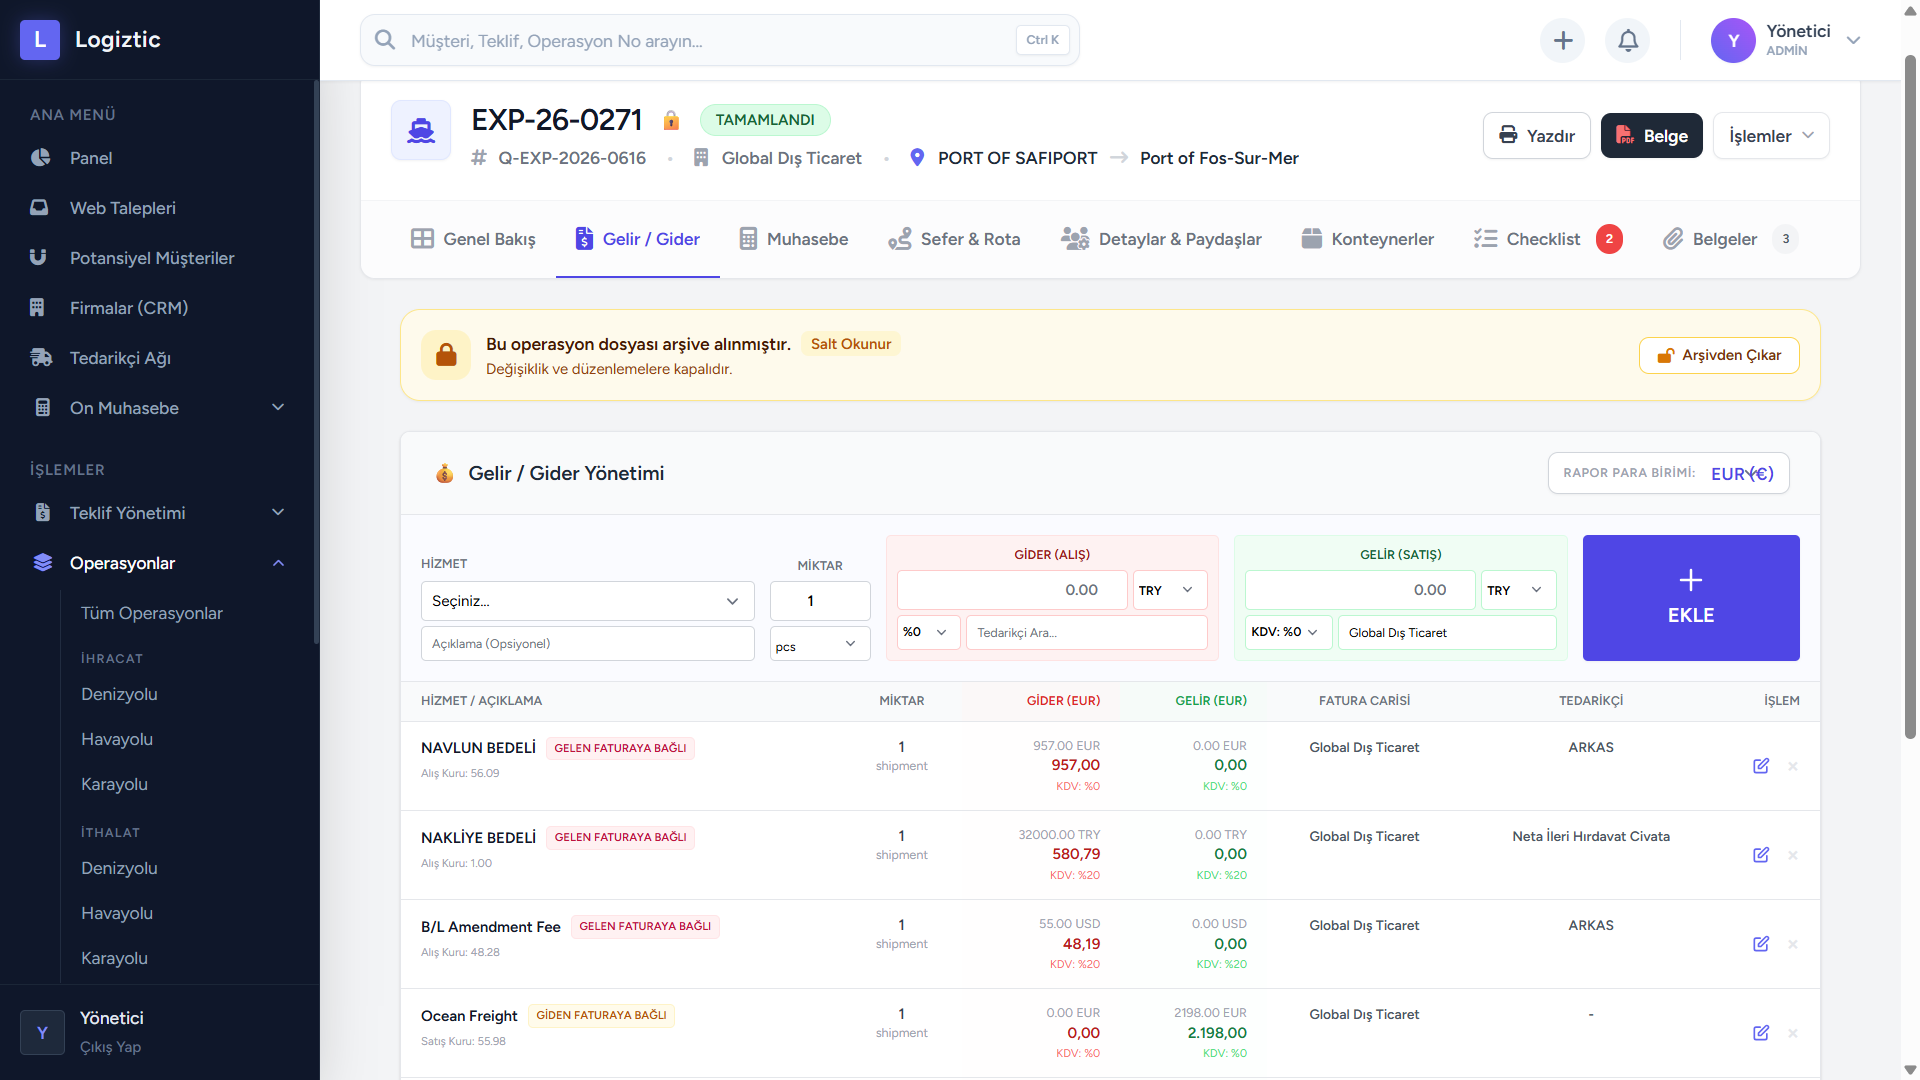
Task: Open the notifications bell
Action: coord(1628,41)
